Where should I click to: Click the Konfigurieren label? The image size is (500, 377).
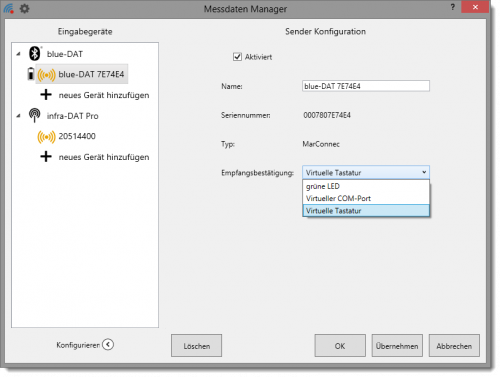[78, 345]
